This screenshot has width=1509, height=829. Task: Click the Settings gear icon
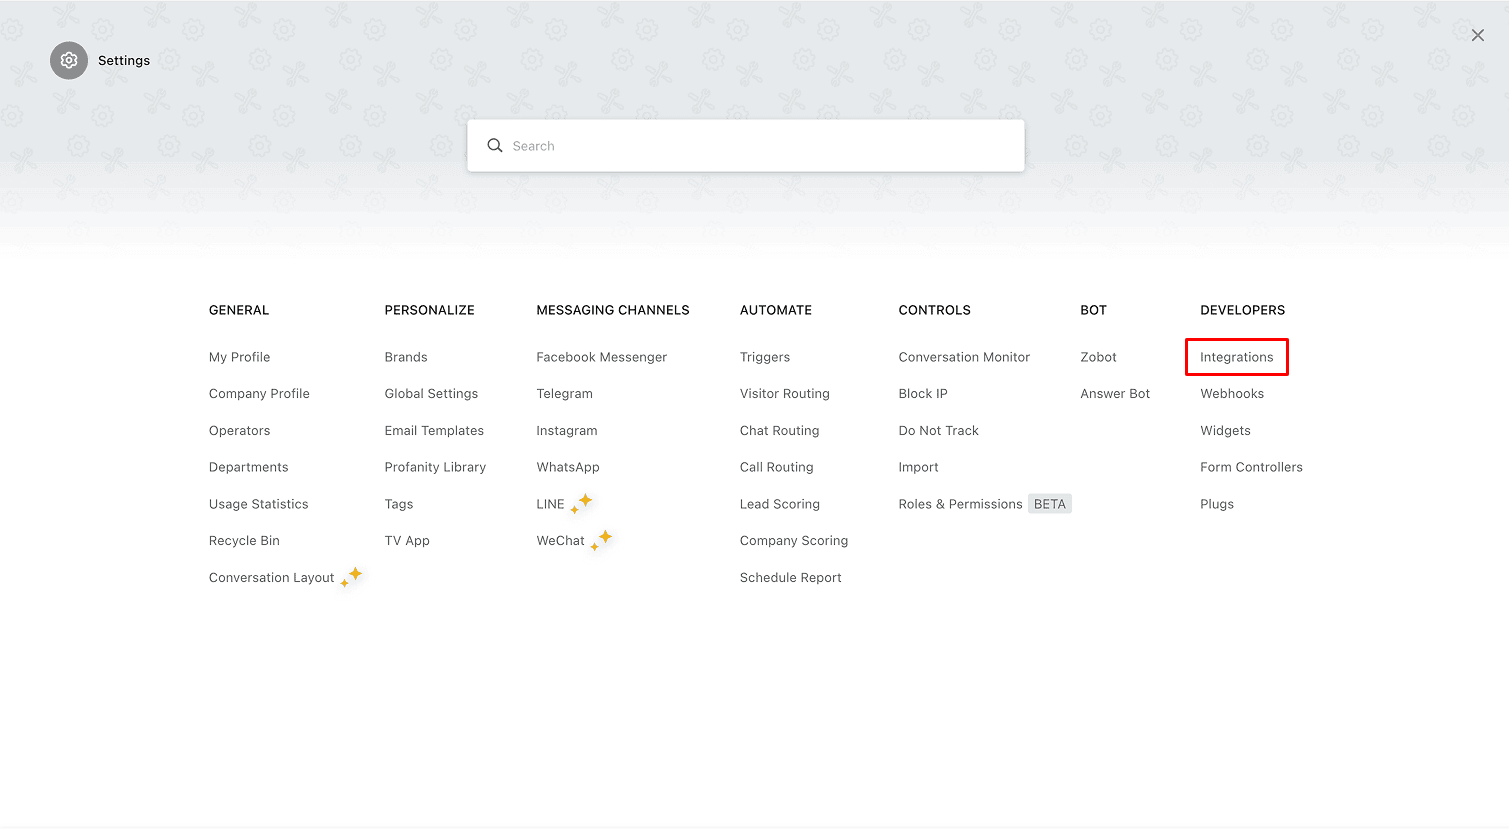[69, 61]
